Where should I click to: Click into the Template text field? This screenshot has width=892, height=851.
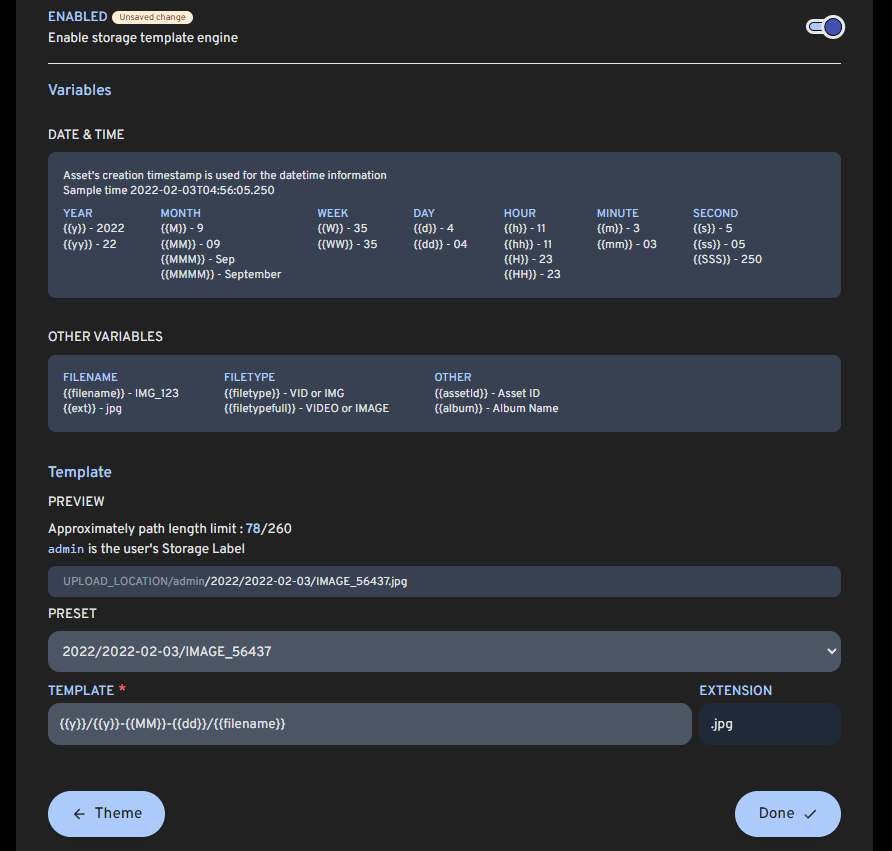369,724
